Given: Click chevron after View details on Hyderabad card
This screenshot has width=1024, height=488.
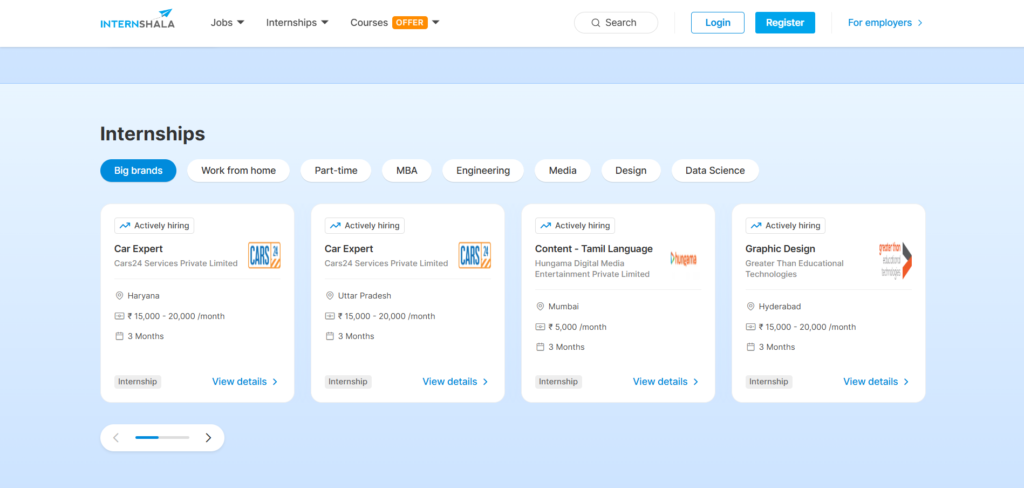Looking at the screenshot, I should click(x=906, y=382).
